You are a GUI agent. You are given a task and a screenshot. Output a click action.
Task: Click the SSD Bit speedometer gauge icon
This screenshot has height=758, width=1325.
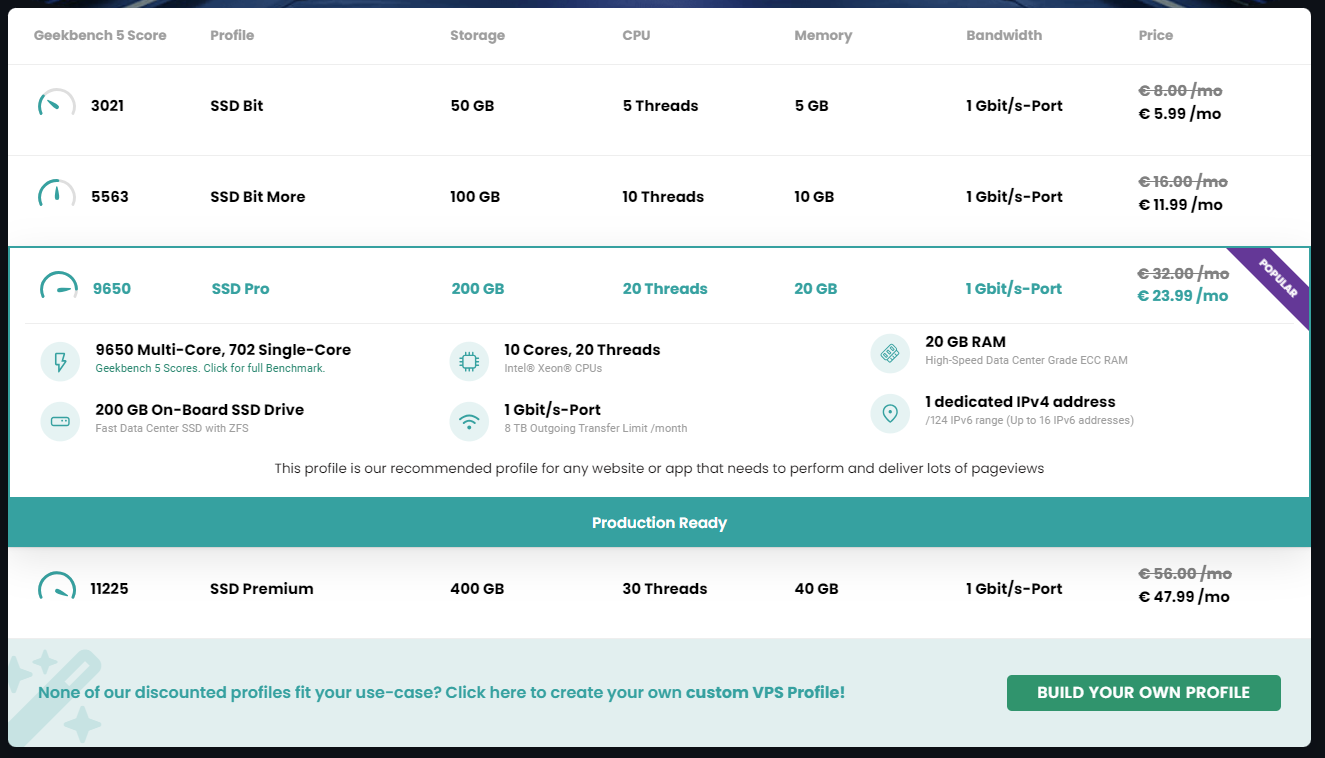(x=57, y=105)
